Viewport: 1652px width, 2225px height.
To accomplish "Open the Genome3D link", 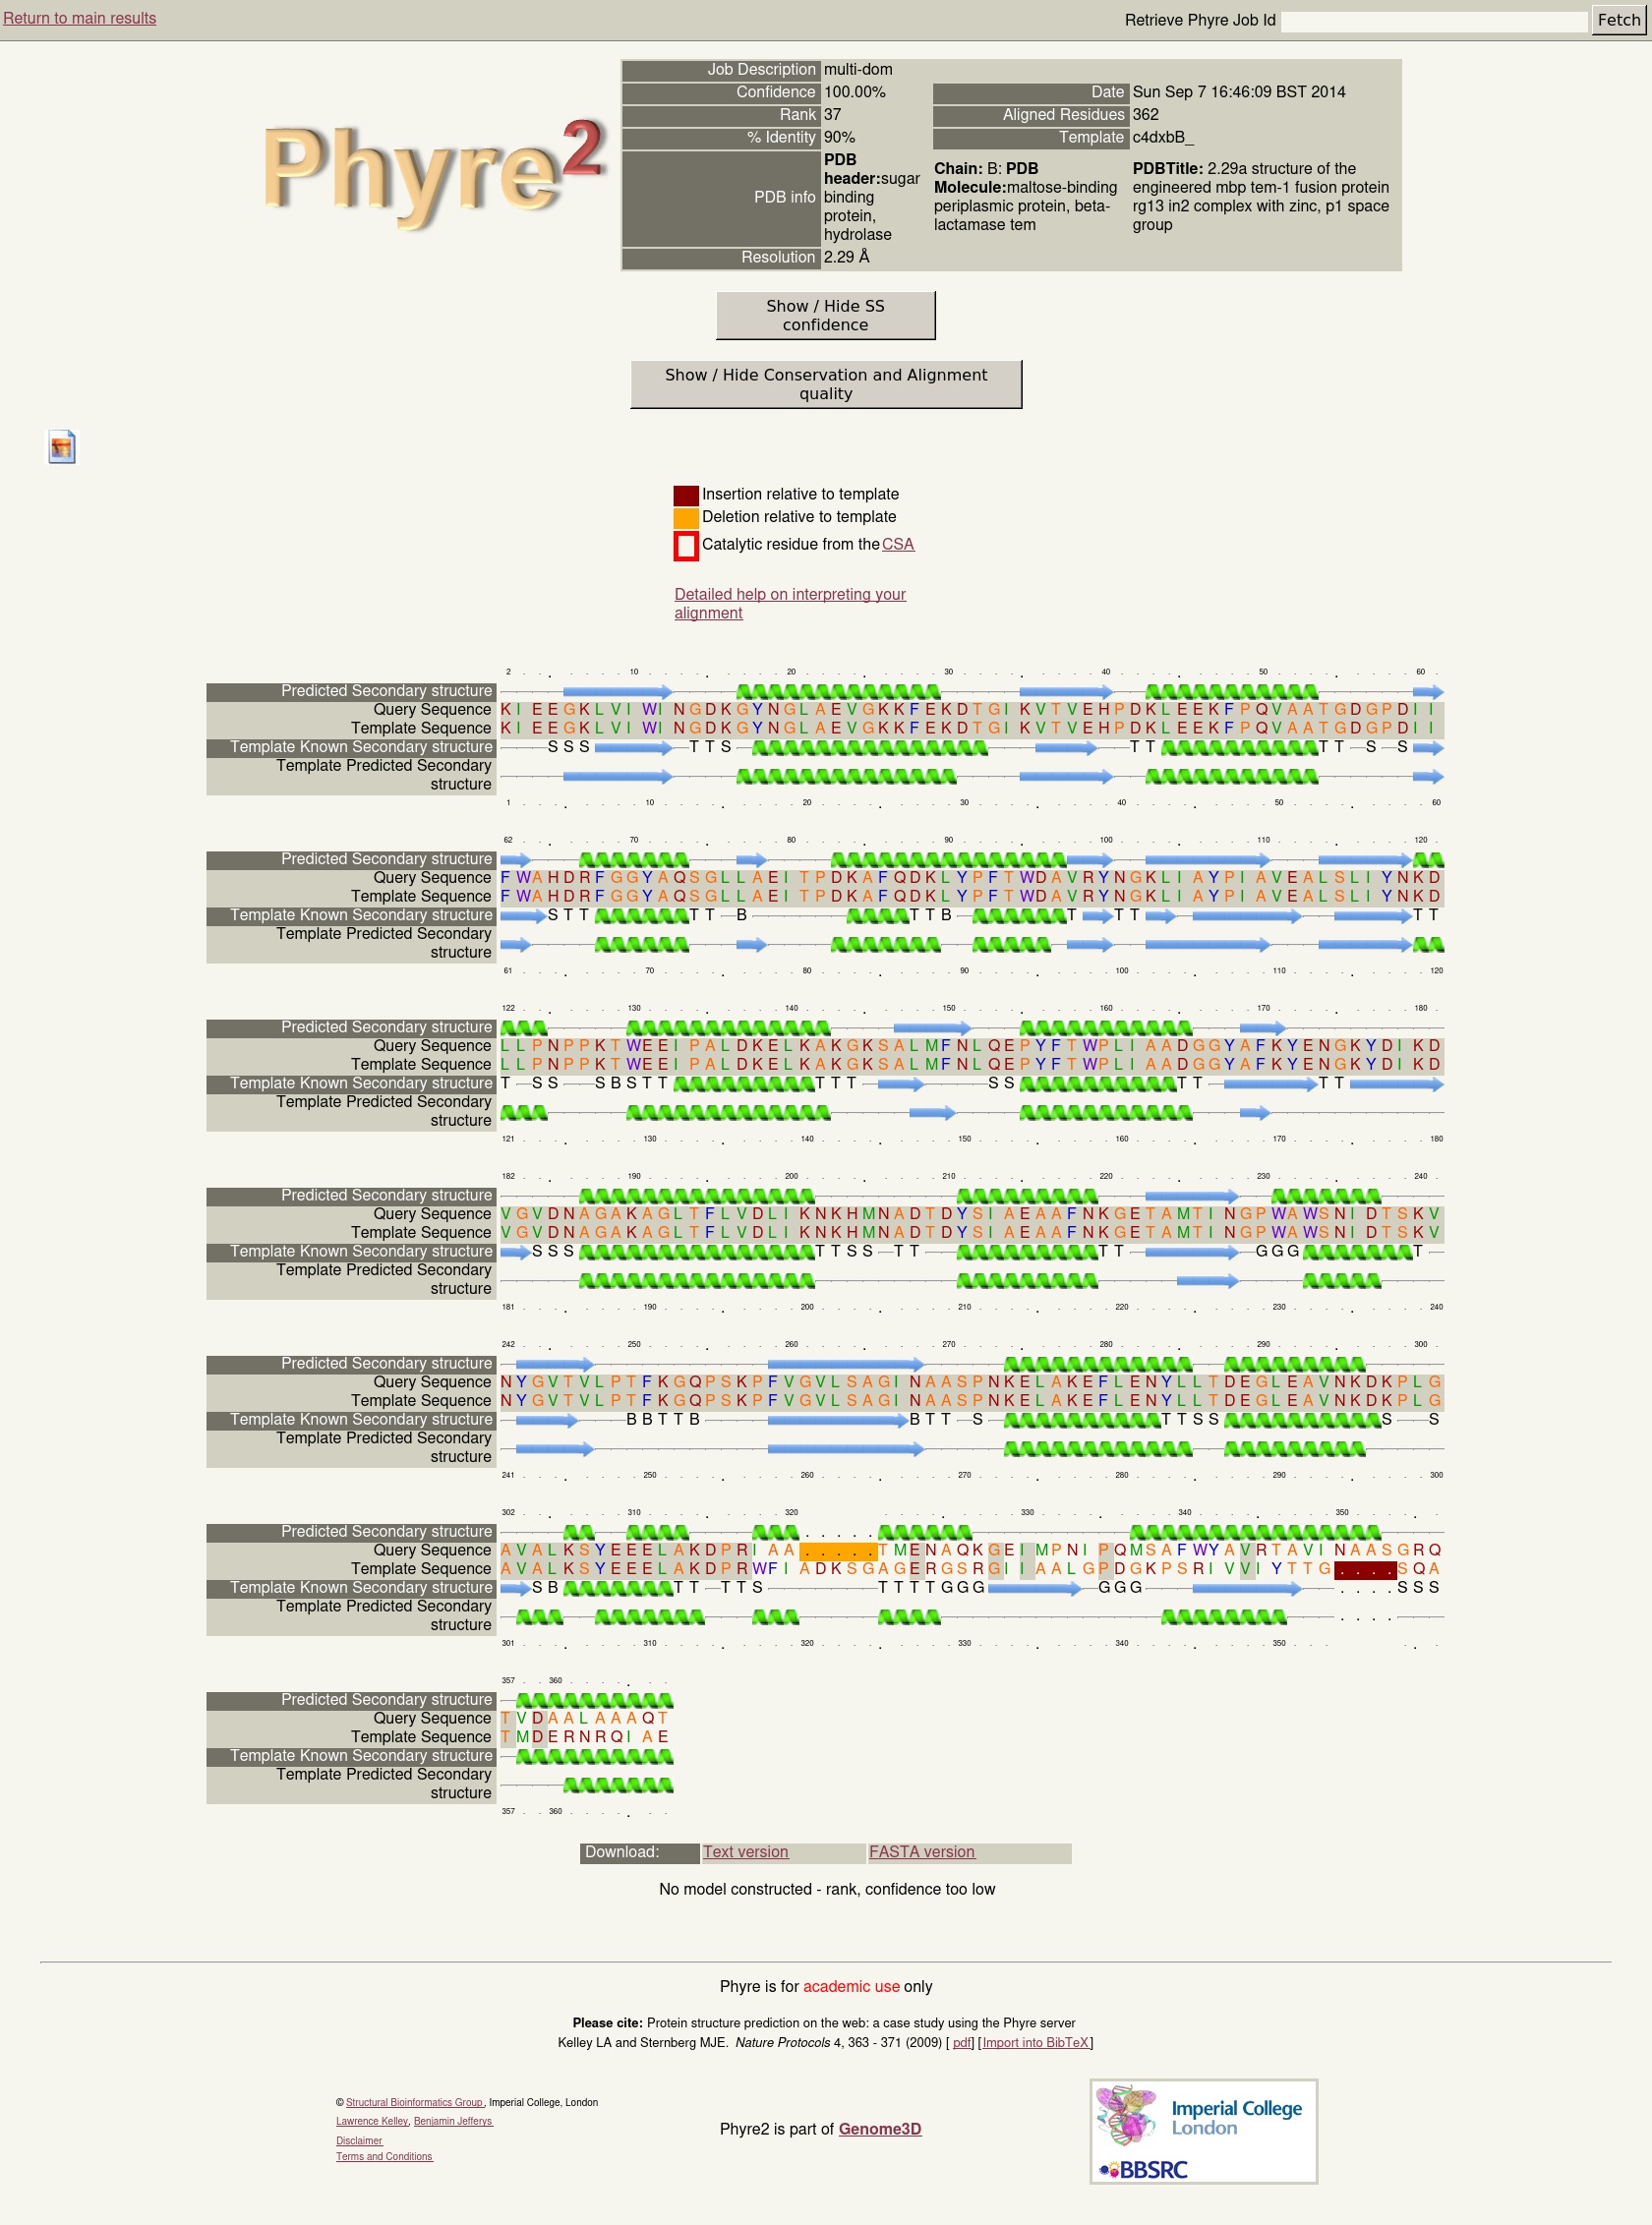I will click(x=879, y=2129).
